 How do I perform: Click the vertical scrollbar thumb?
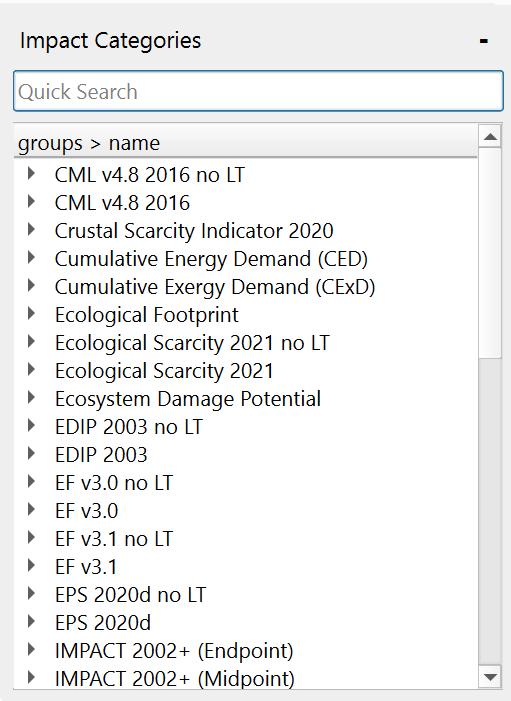(490, 253)
